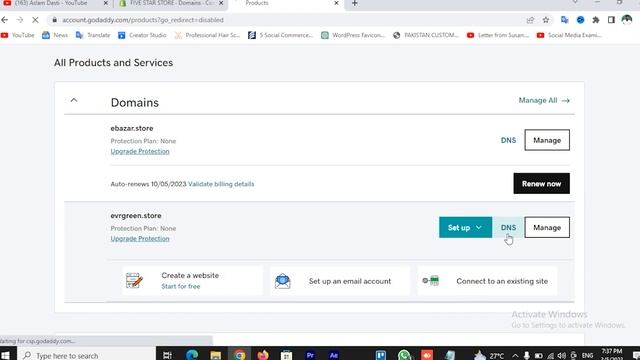This screenshot has width=640, height=360.
Task: Click the ebazar.store domain name
Action: click(x=132, y=128)
